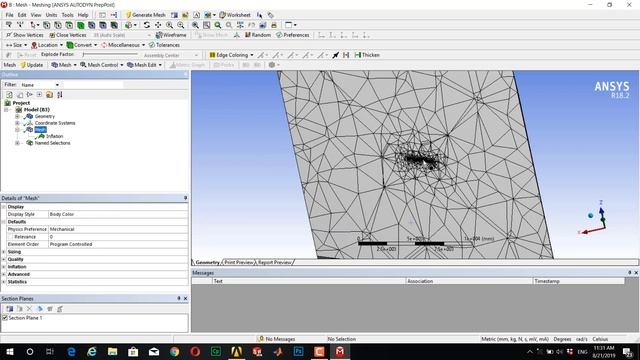Toggle Wireframe display mode

click(171, 35)
